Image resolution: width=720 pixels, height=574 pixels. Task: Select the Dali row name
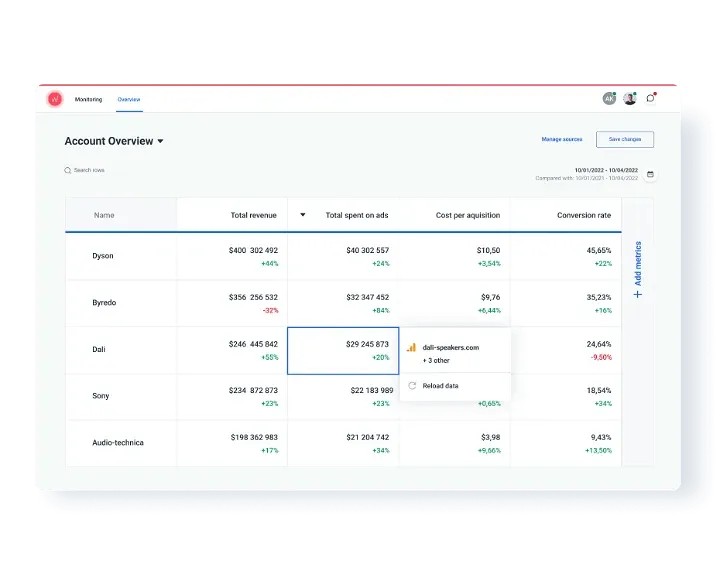[x=99, y=349]
